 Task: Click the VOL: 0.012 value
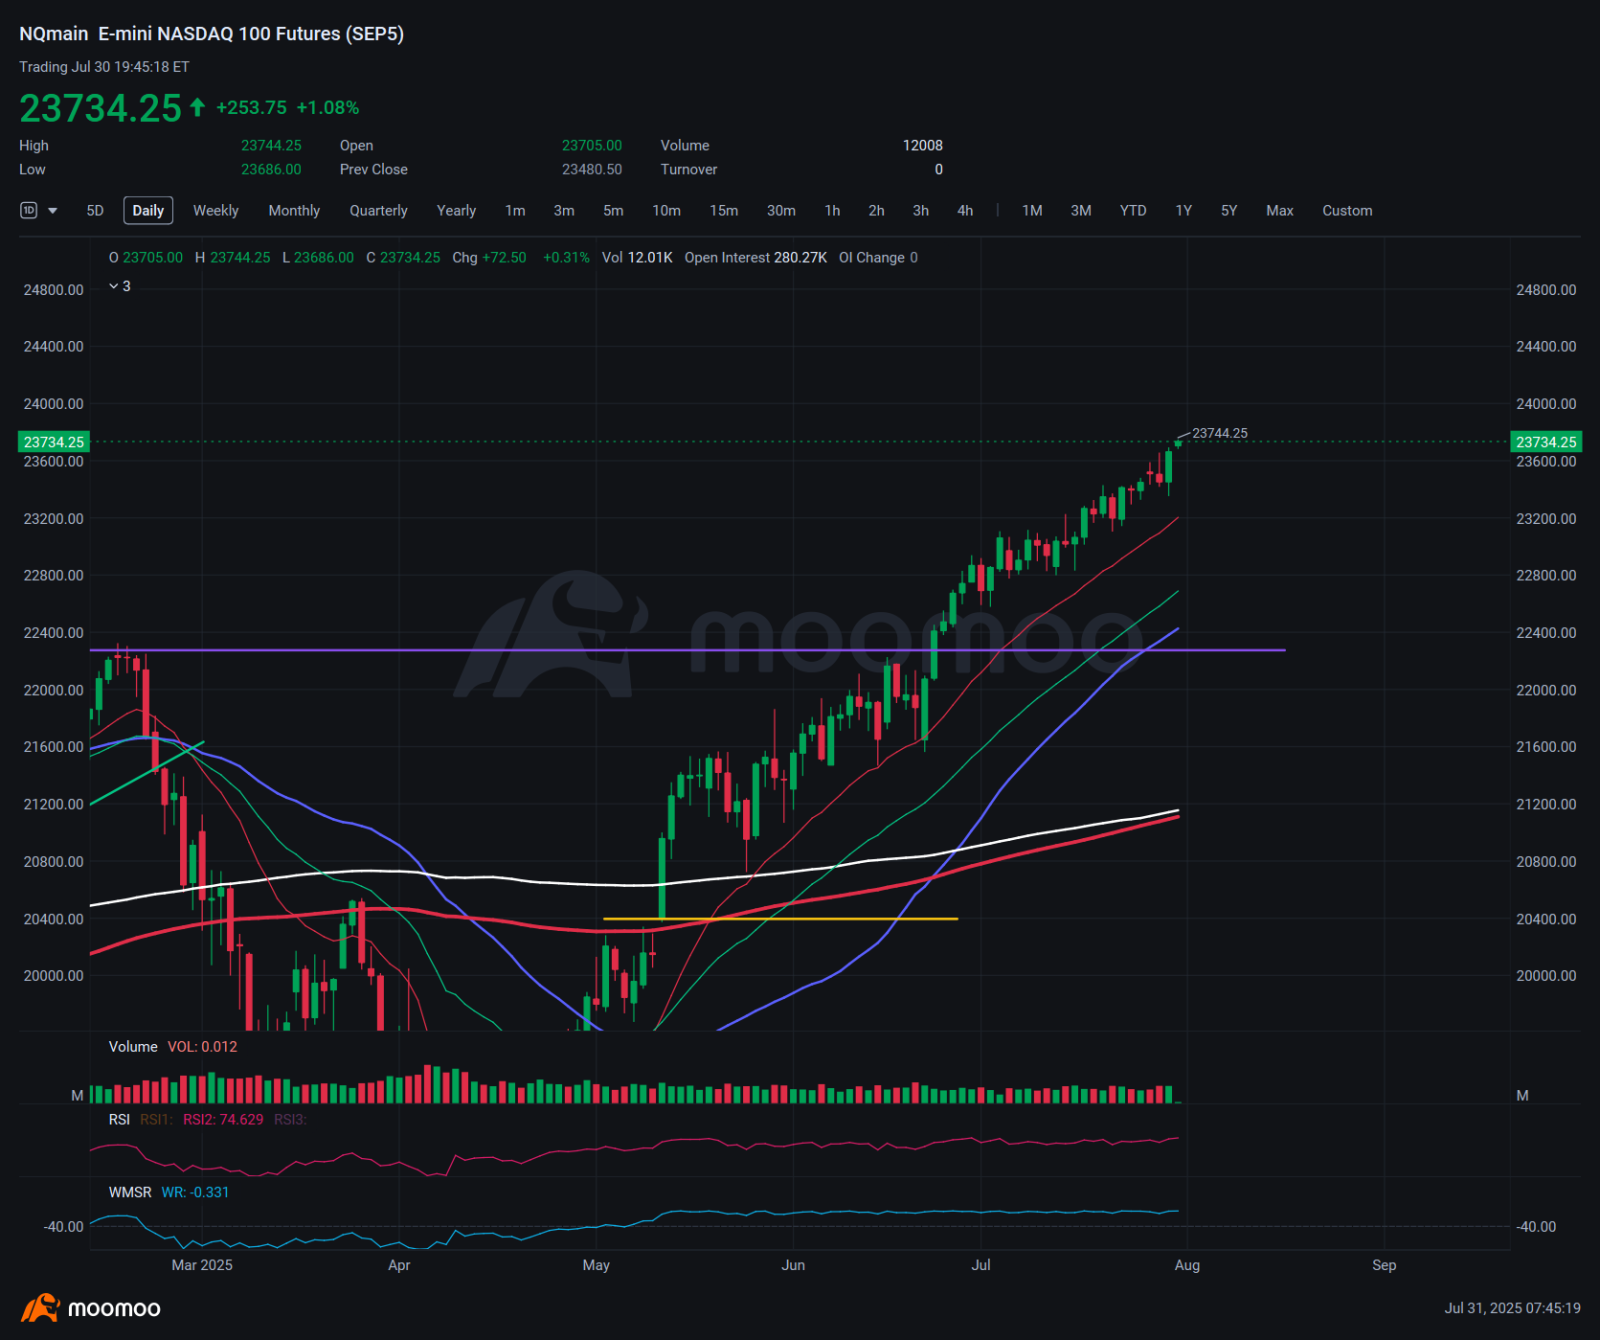pos(202,1046)
